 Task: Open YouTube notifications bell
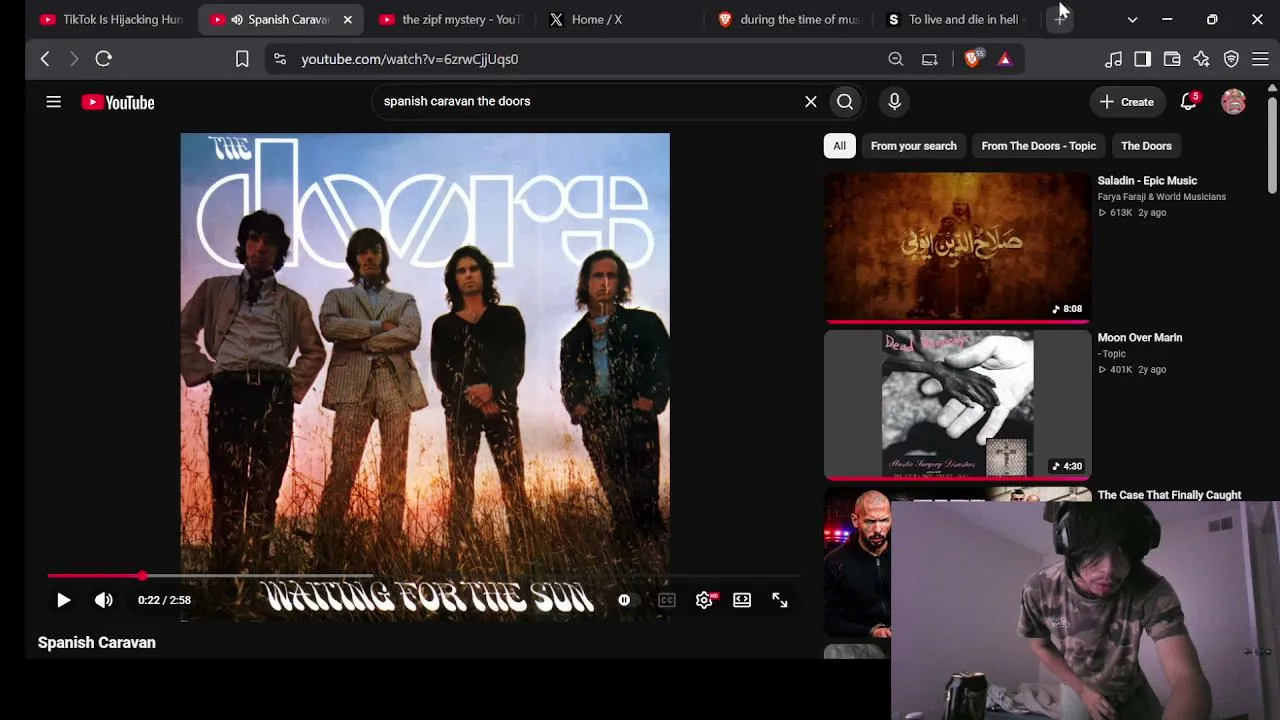tap(1189, 101)
